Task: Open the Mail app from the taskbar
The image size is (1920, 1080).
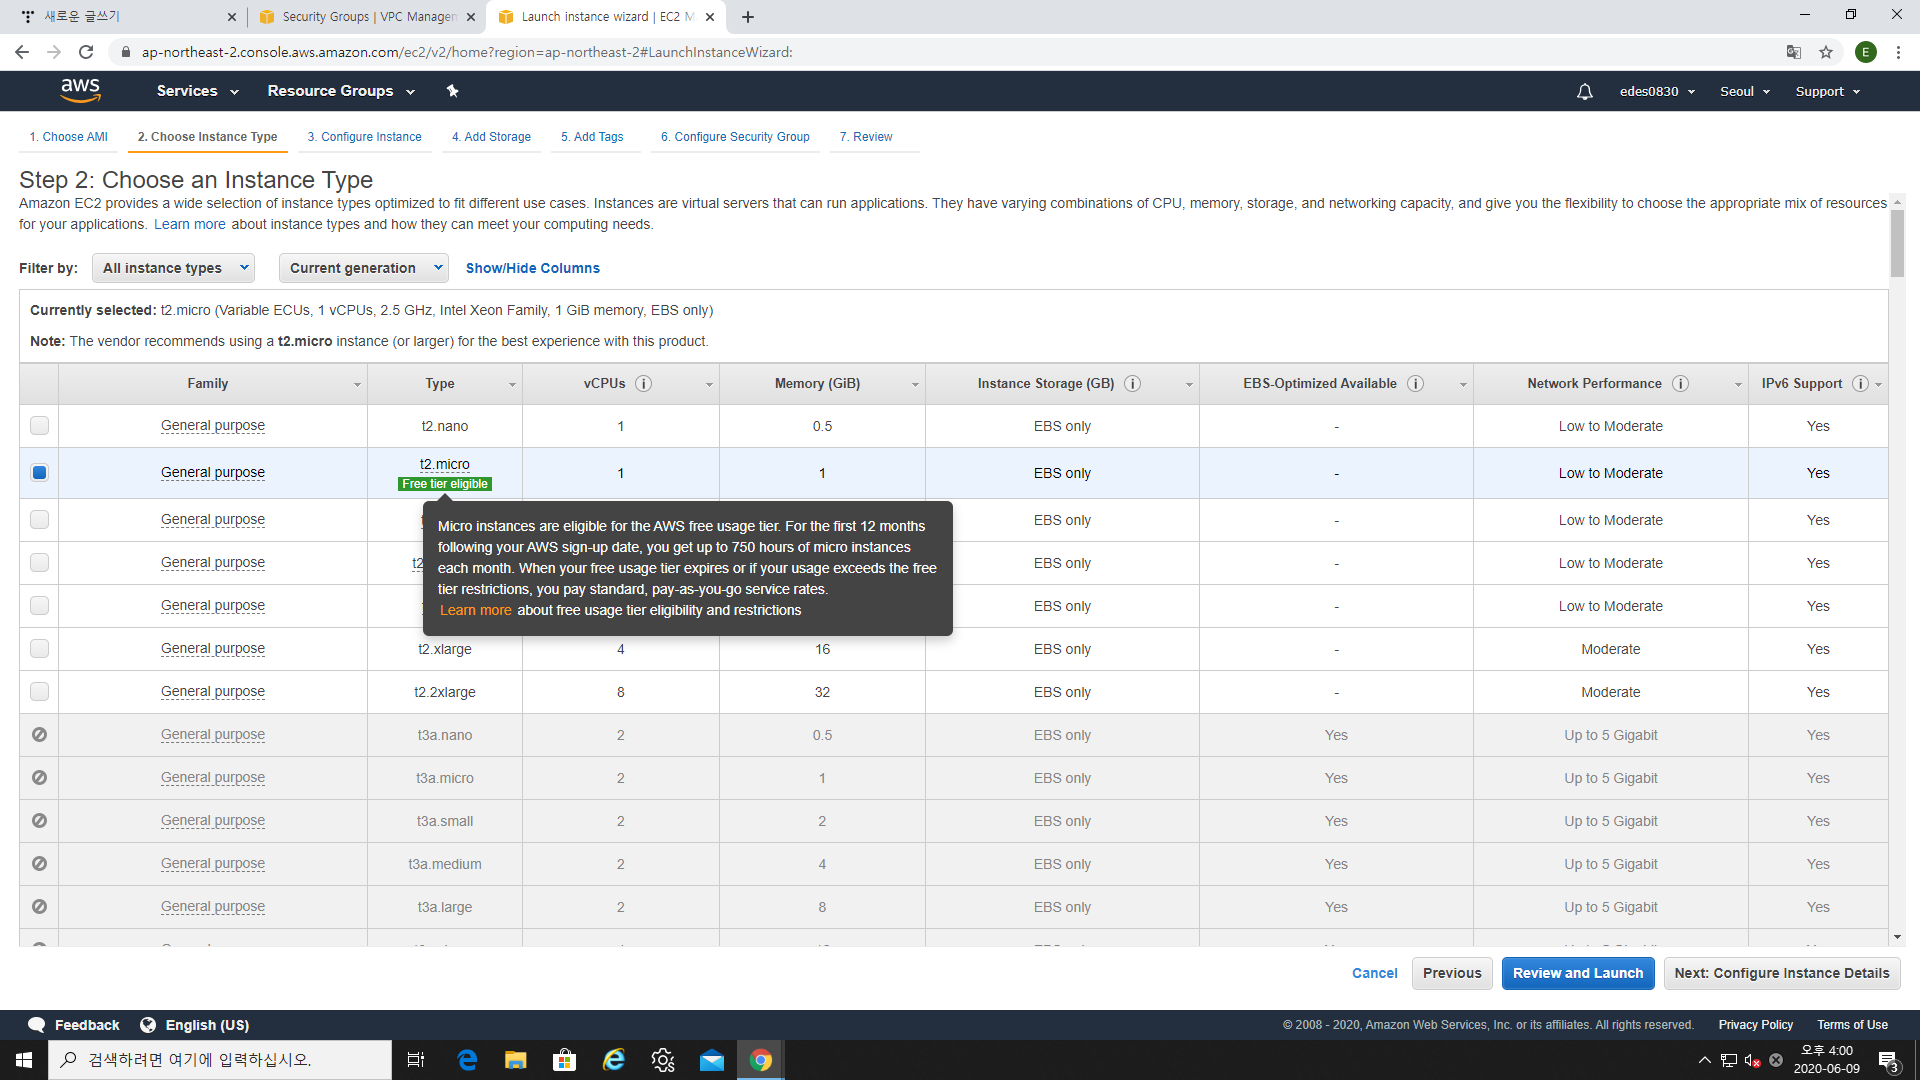Action: point(712,1060)
